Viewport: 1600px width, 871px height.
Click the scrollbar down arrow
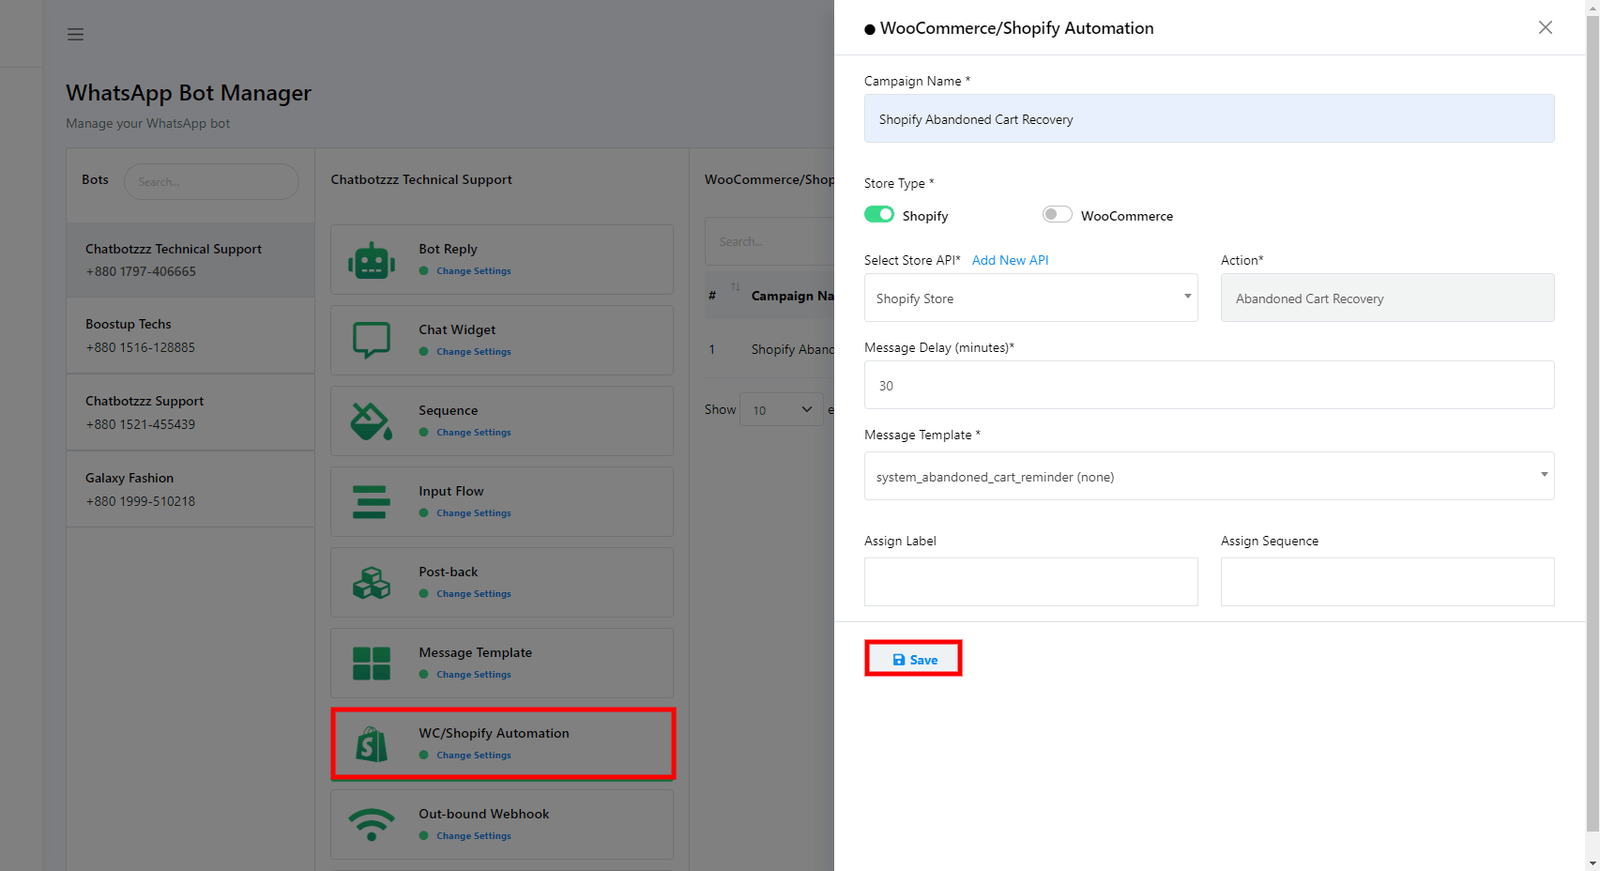[x=1593, y=862]
